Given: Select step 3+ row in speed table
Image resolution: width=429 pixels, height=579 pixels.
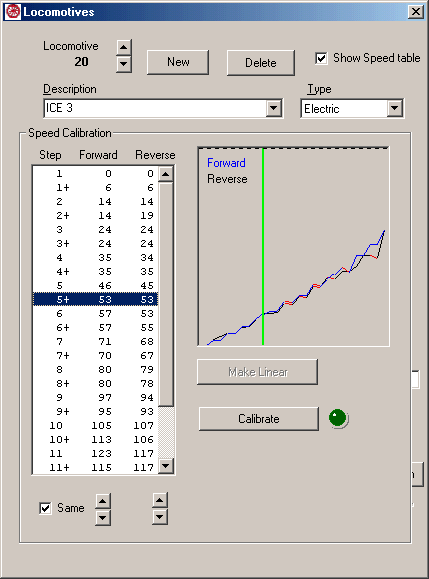Looking at the screenshot, I should 95,244.
